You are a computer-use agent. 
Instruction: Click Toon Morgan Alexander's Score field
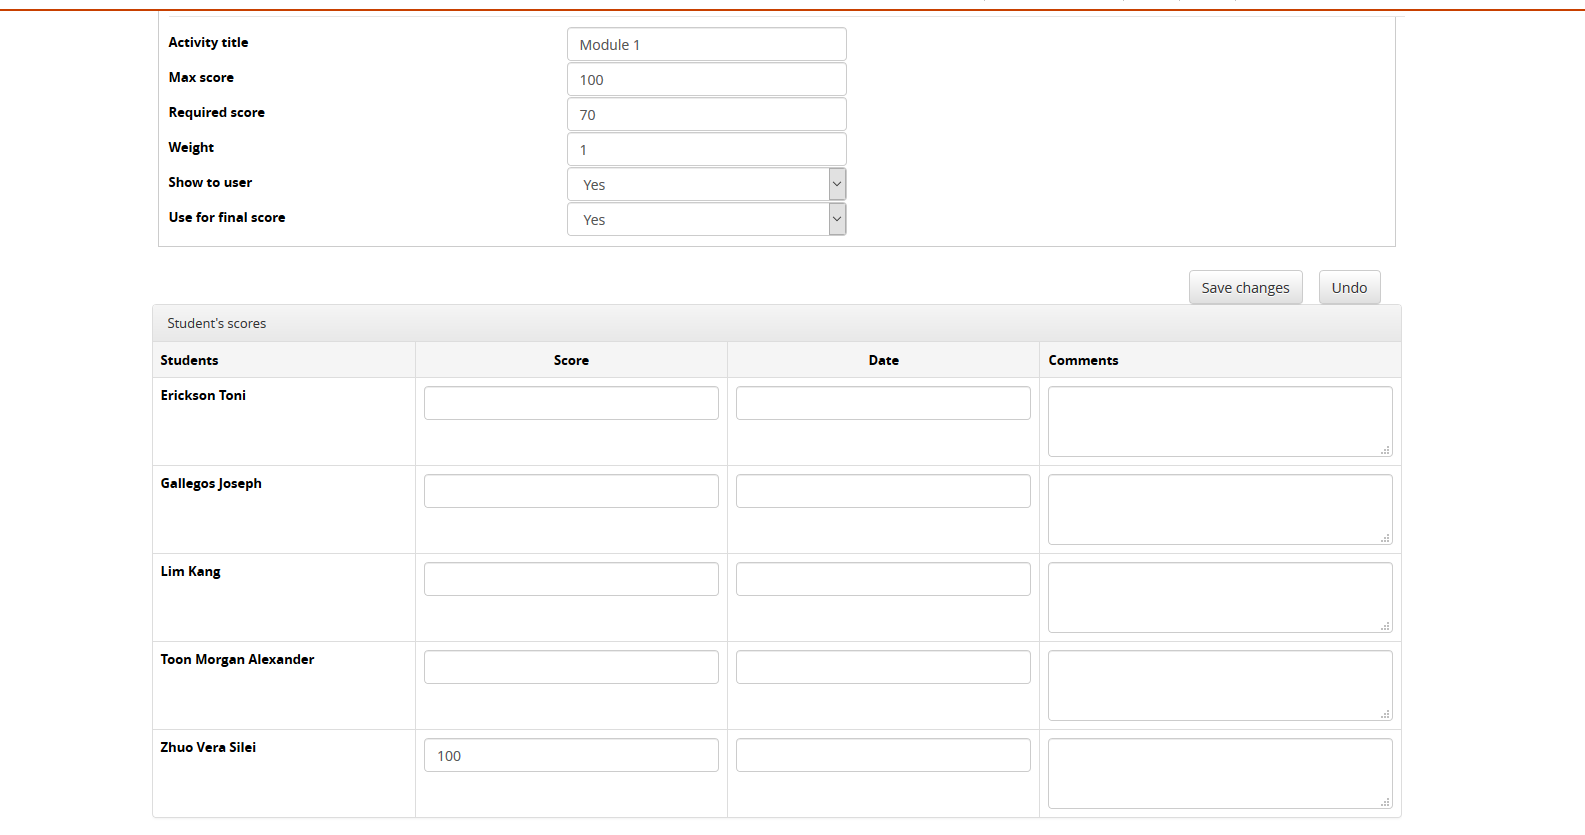coord(571,667)
